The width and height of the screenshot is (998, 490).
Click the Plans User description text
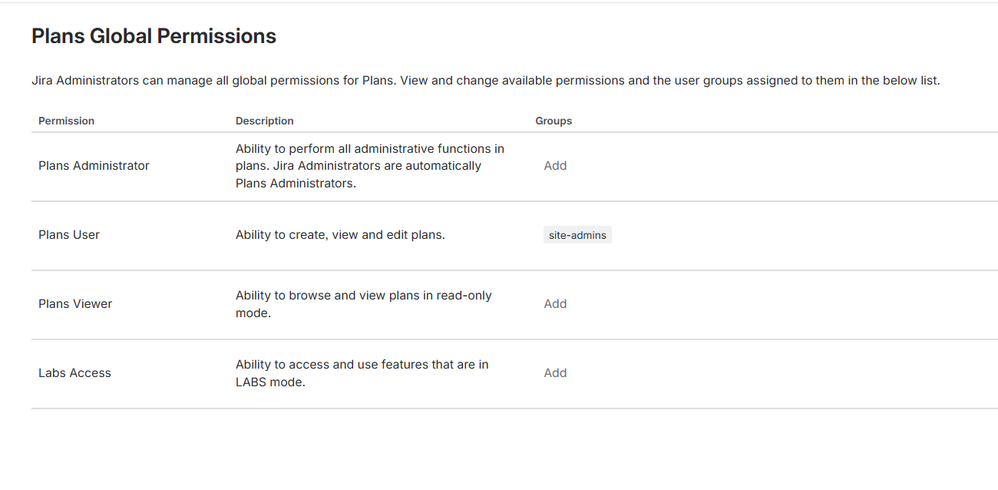[340, 235]
